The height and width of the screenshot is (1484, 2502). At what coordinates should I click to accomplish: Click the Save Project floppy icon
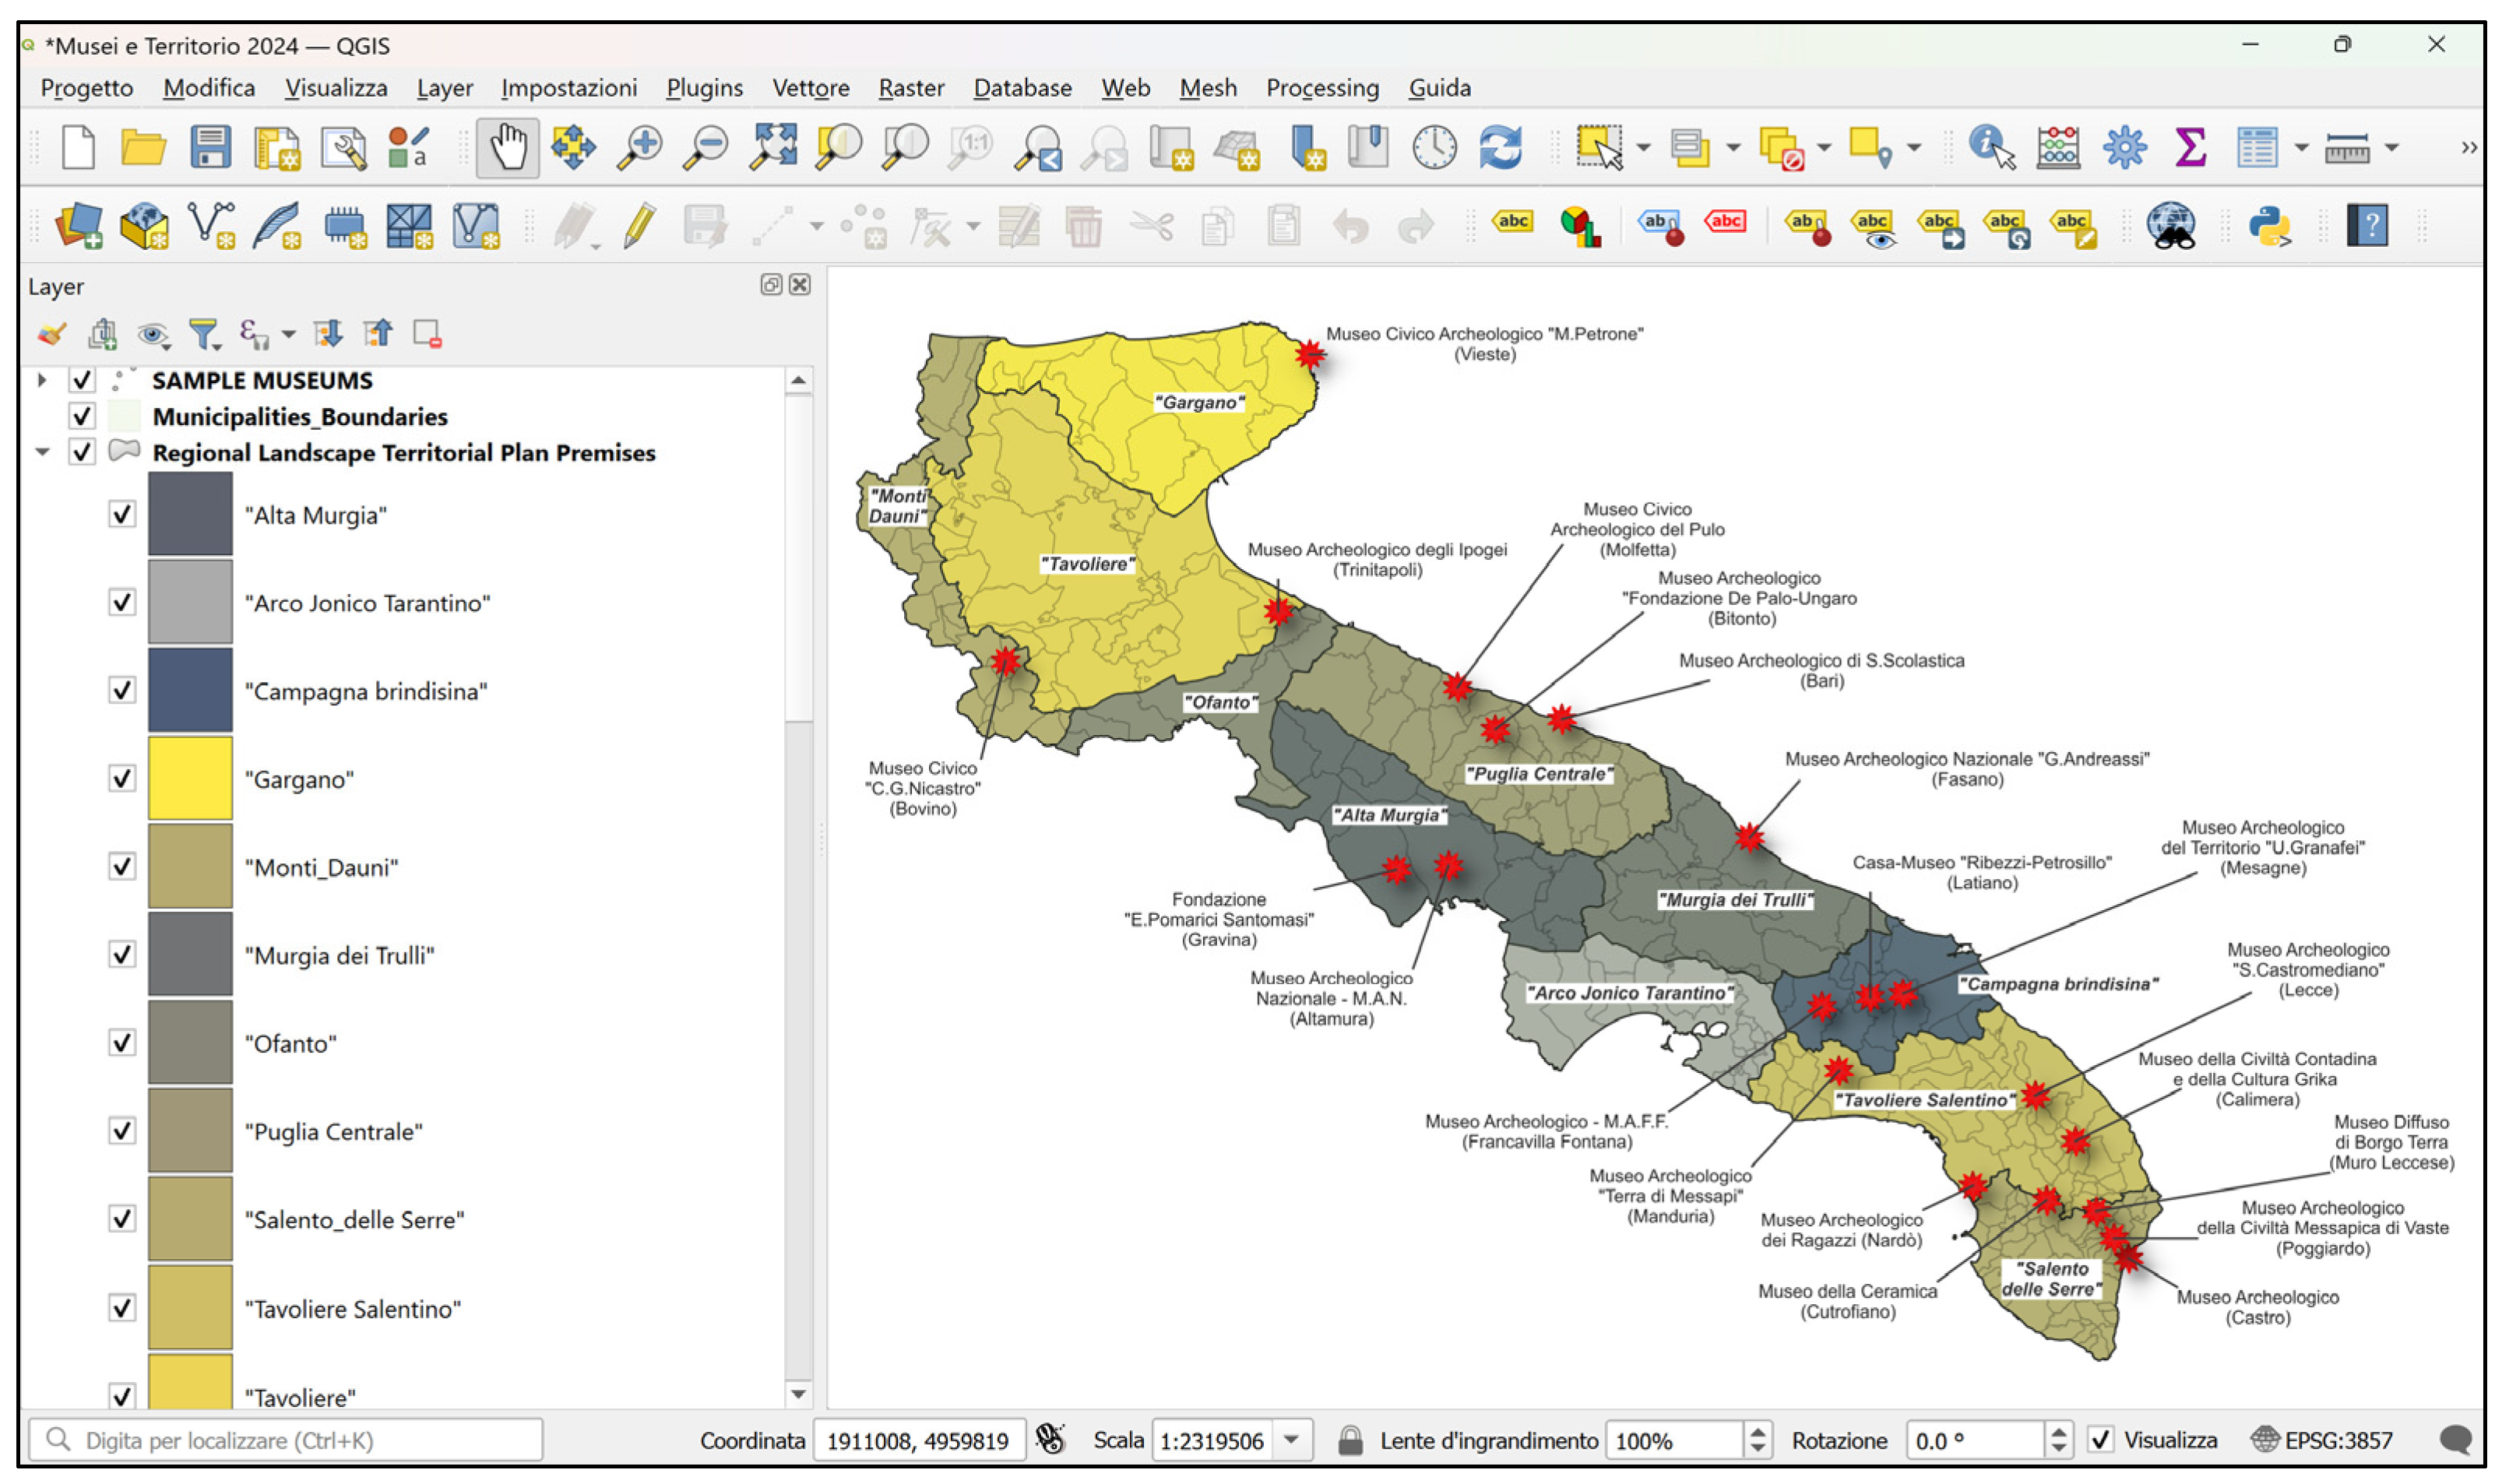(210, 148)
